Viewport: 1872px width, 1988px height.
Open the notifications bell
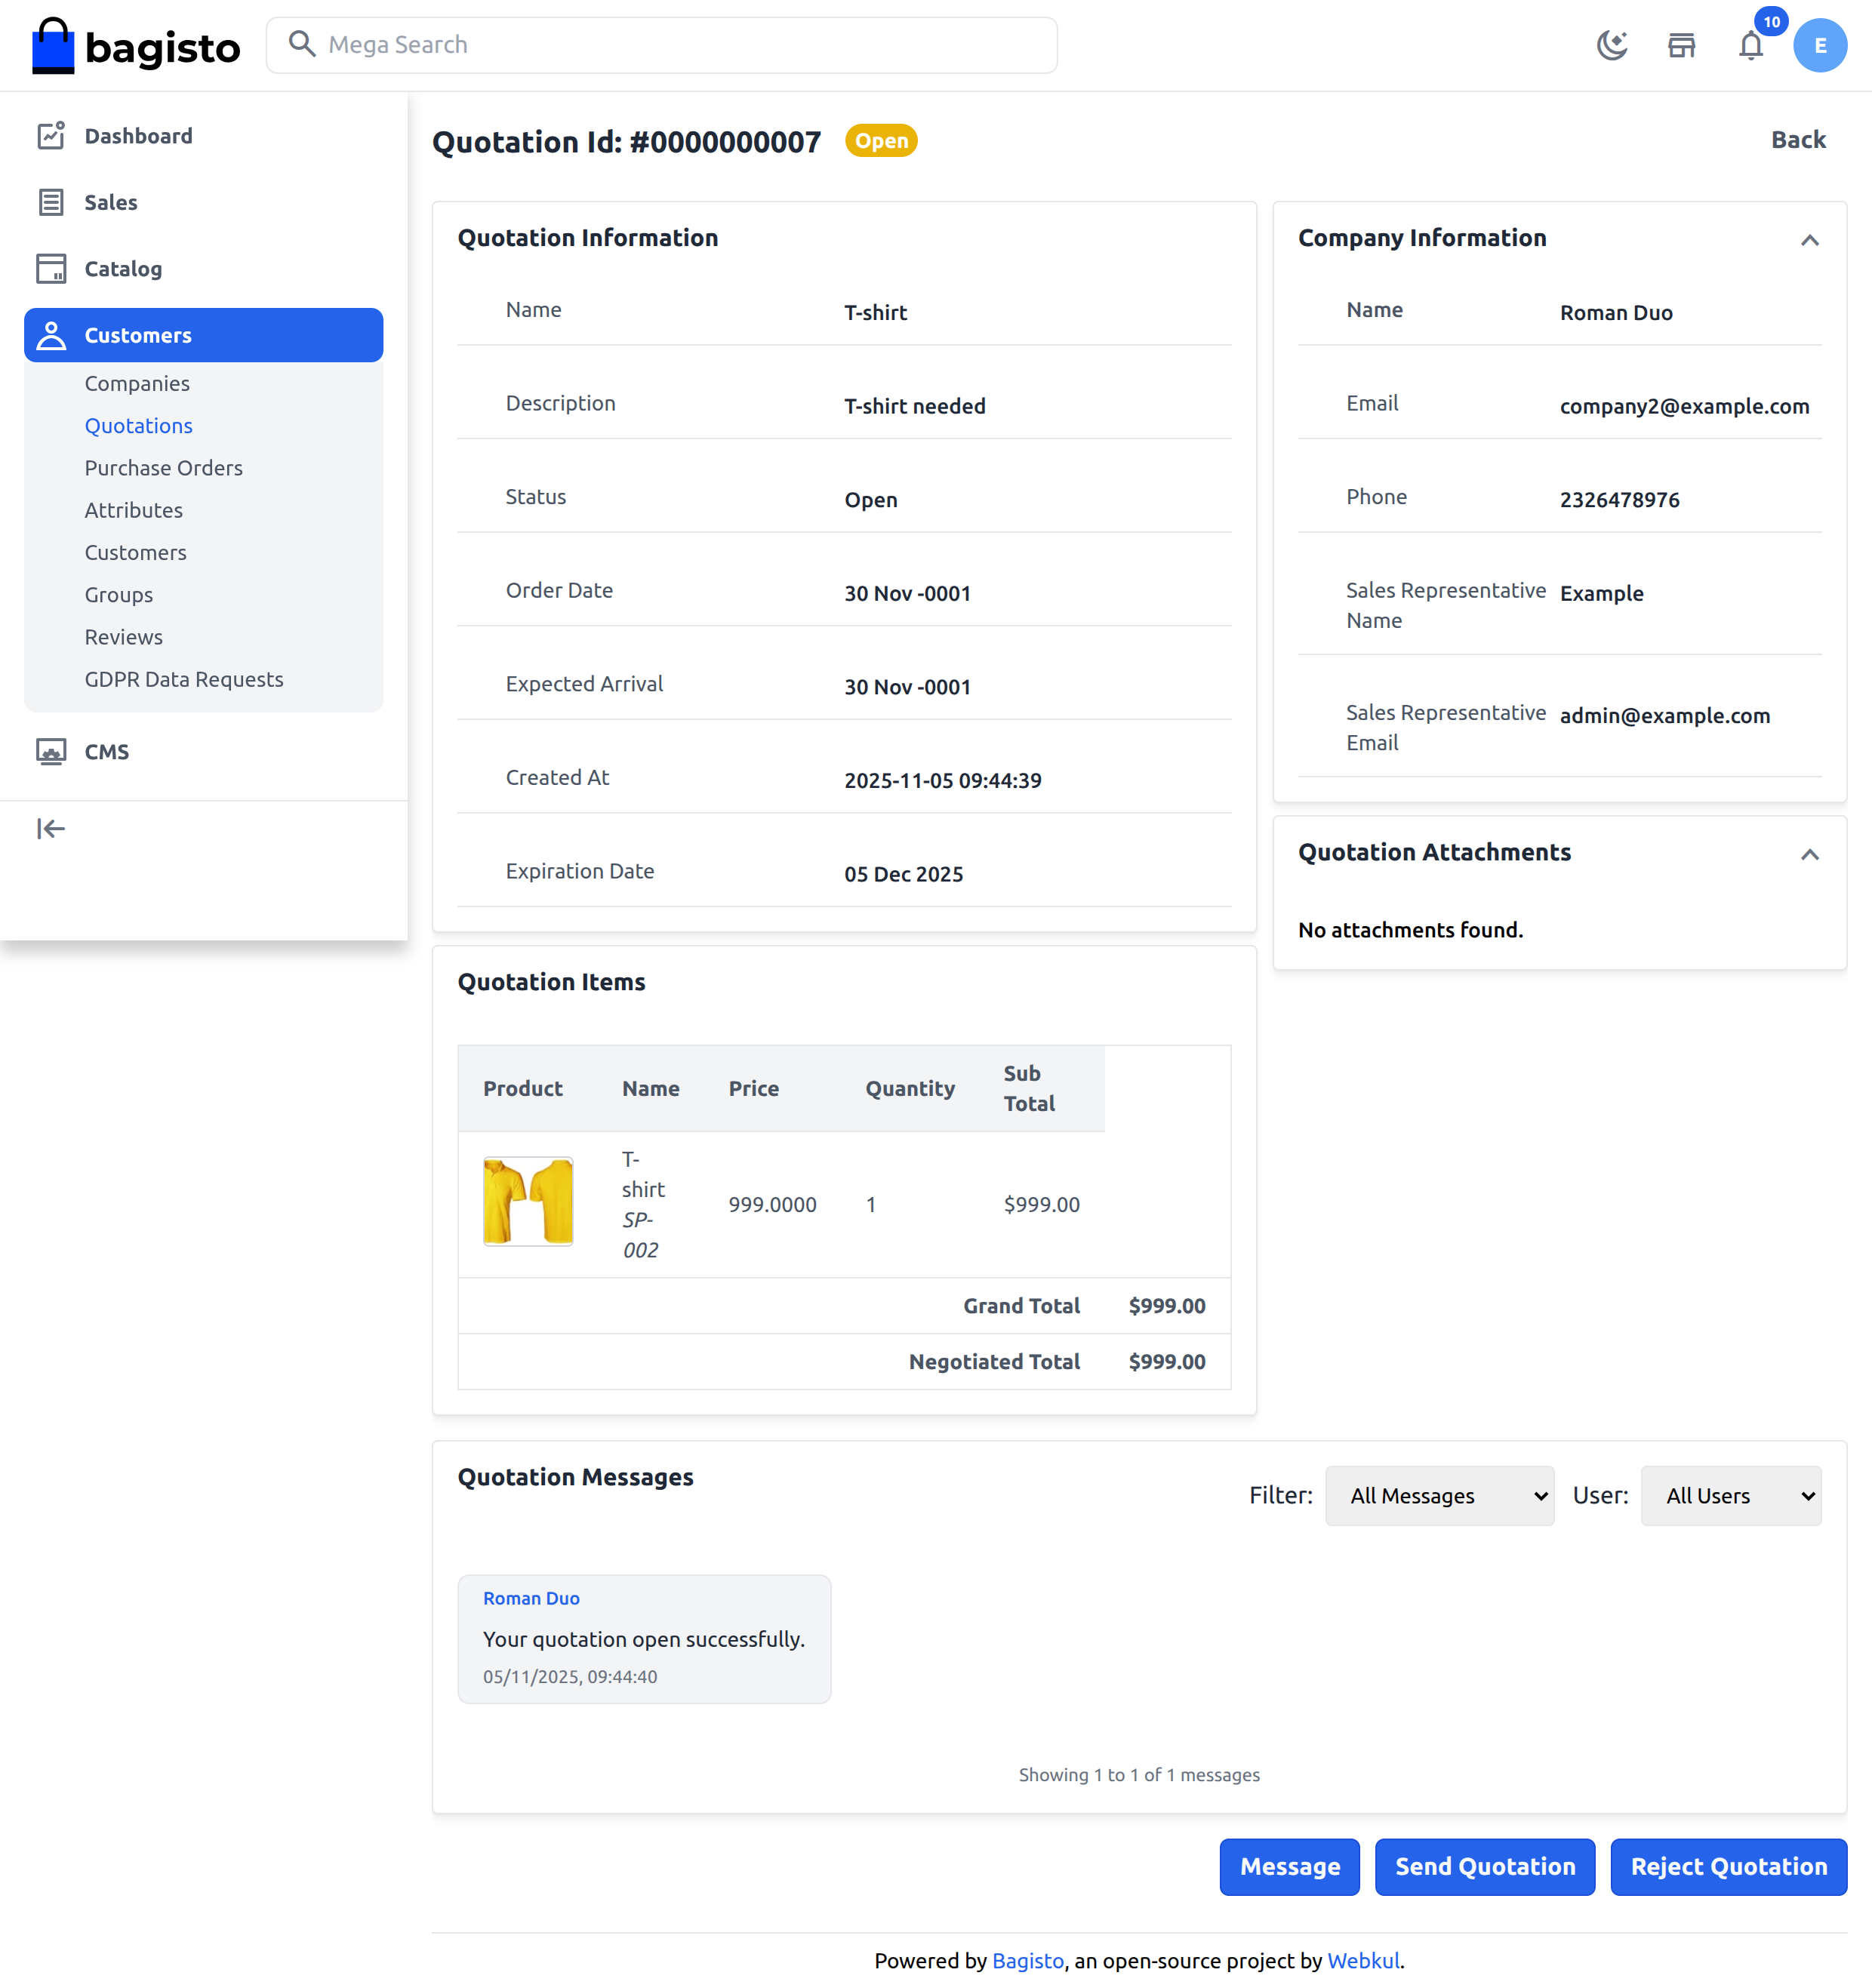pos(1750,45)
